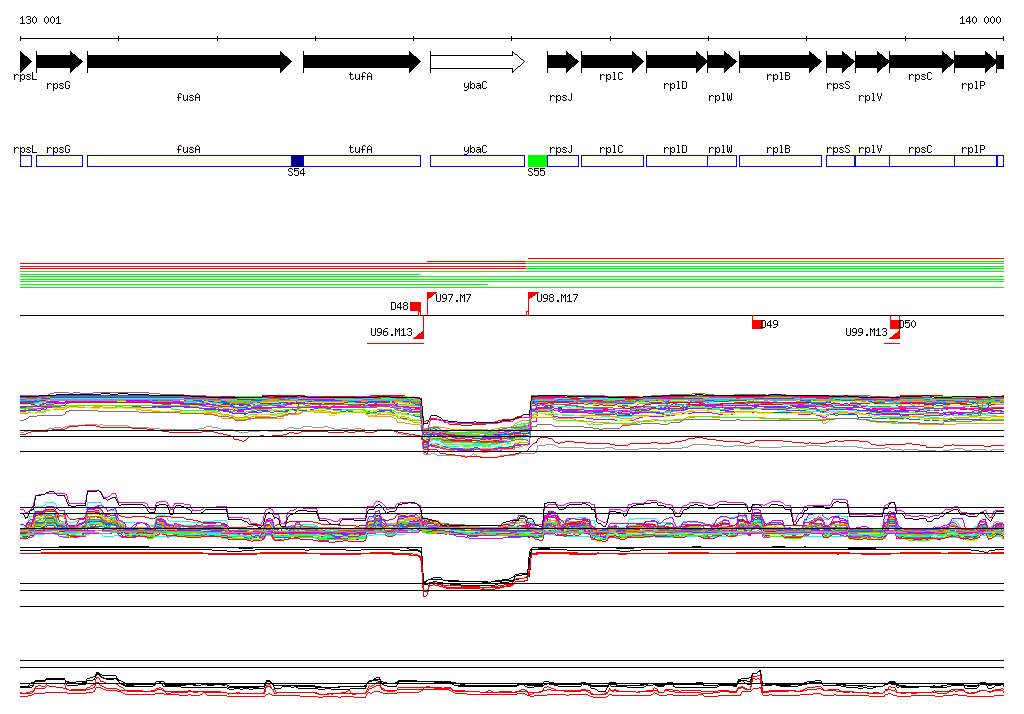Click the rplV black gene arrow
Image resolution: width=1024 pixels, height=714 pixels.
tap(872, 62)
